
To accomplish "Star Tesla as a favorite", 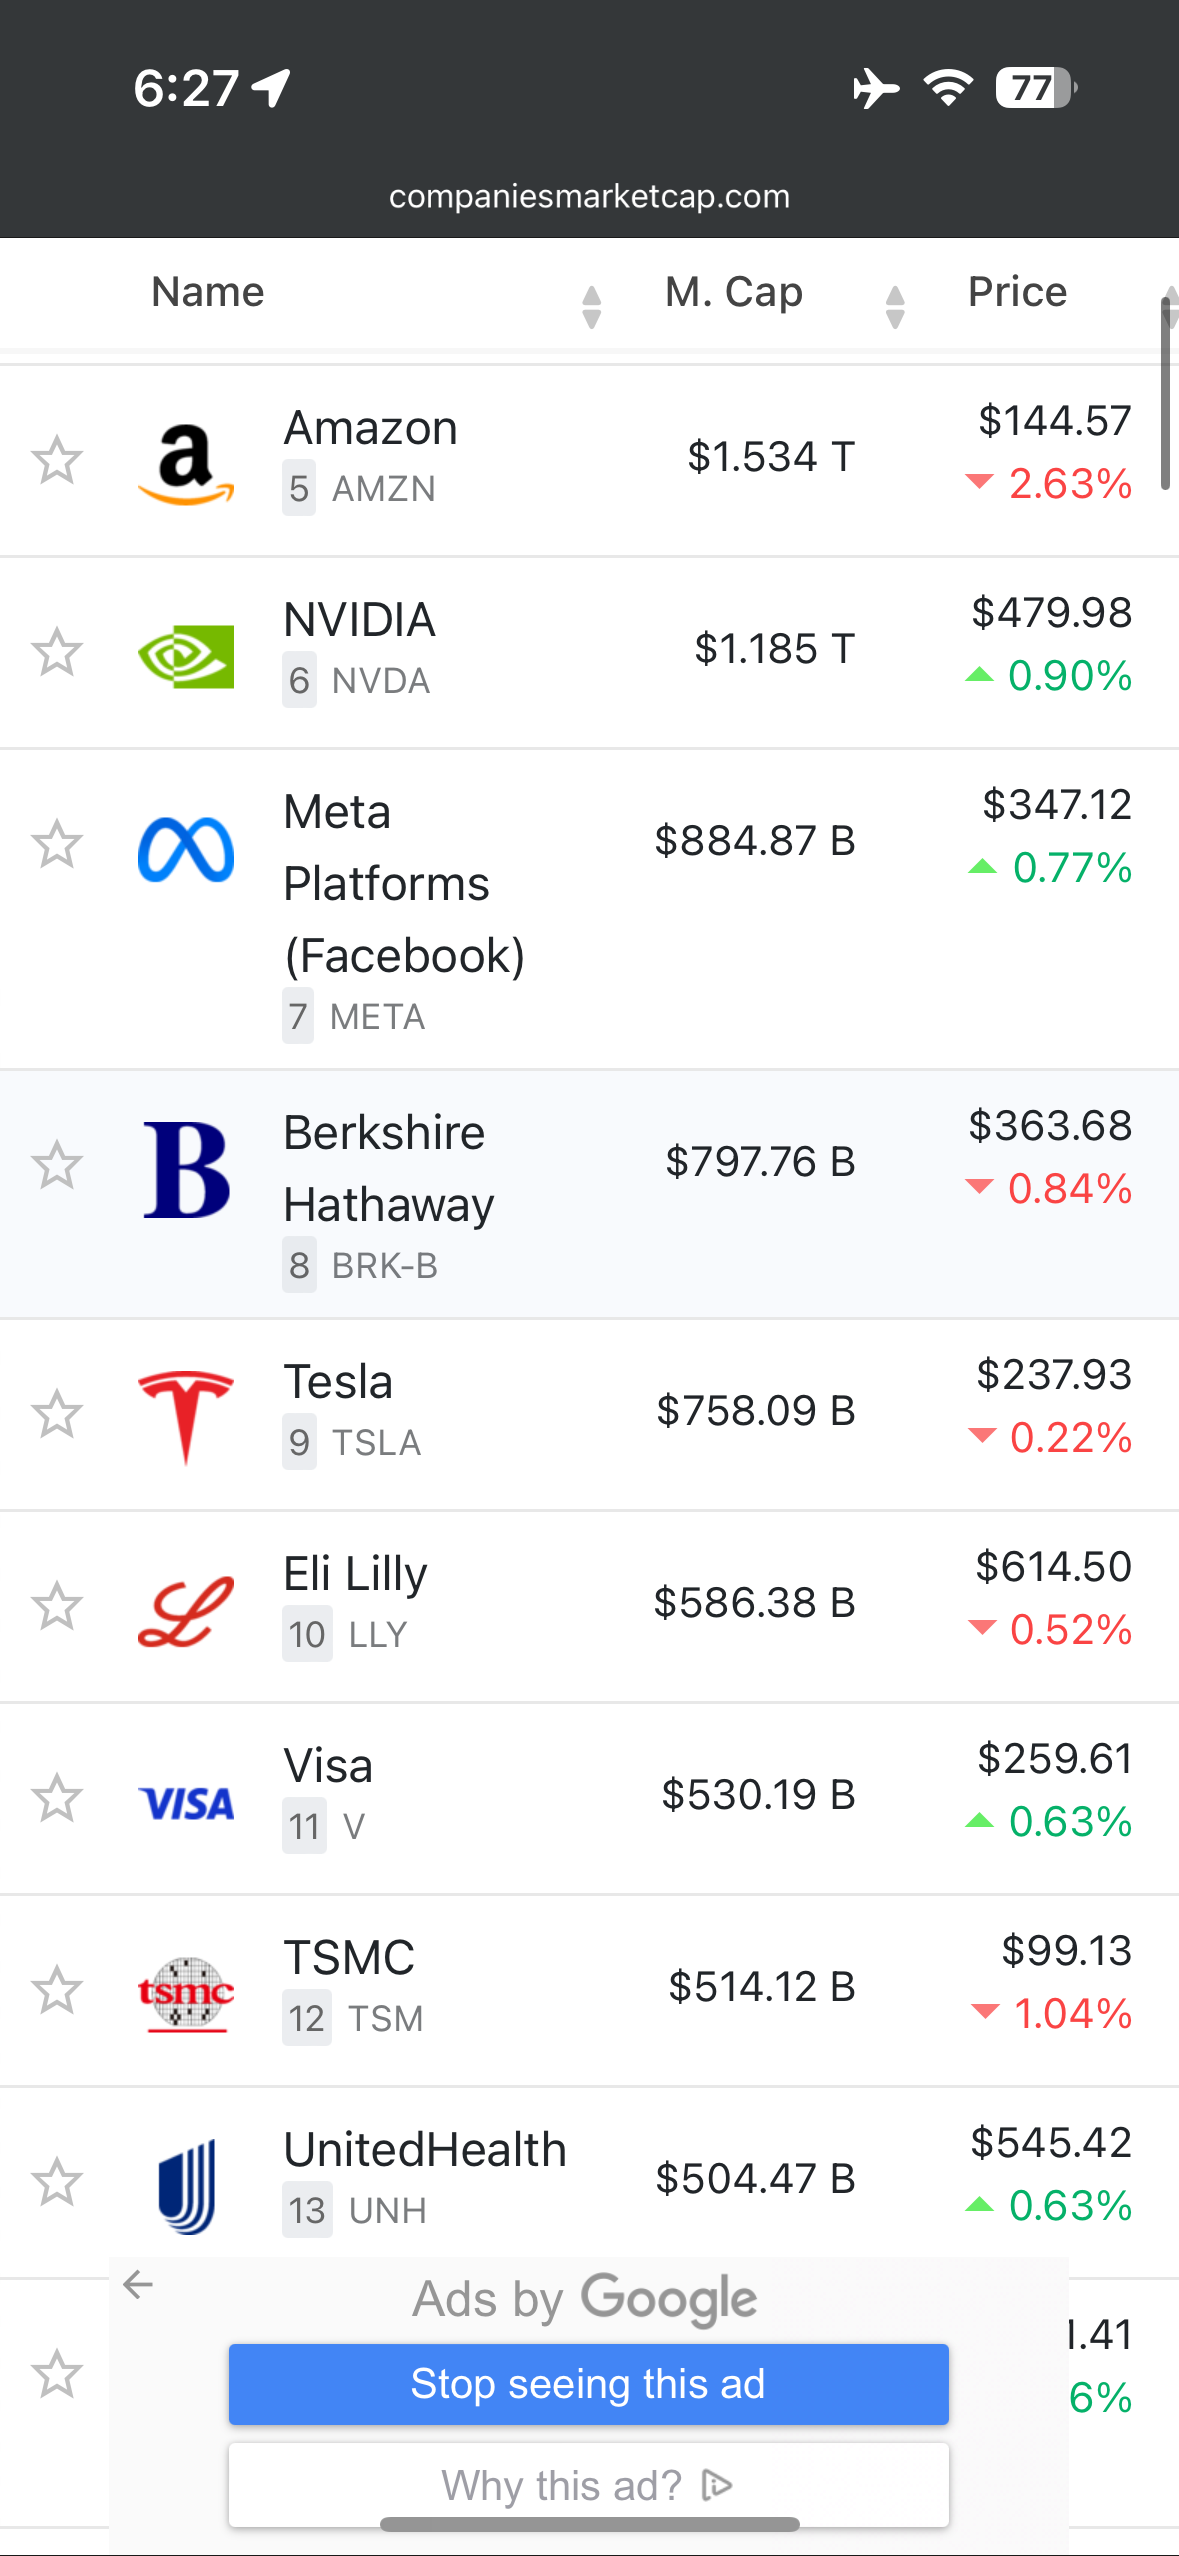I will point(56,1415).
